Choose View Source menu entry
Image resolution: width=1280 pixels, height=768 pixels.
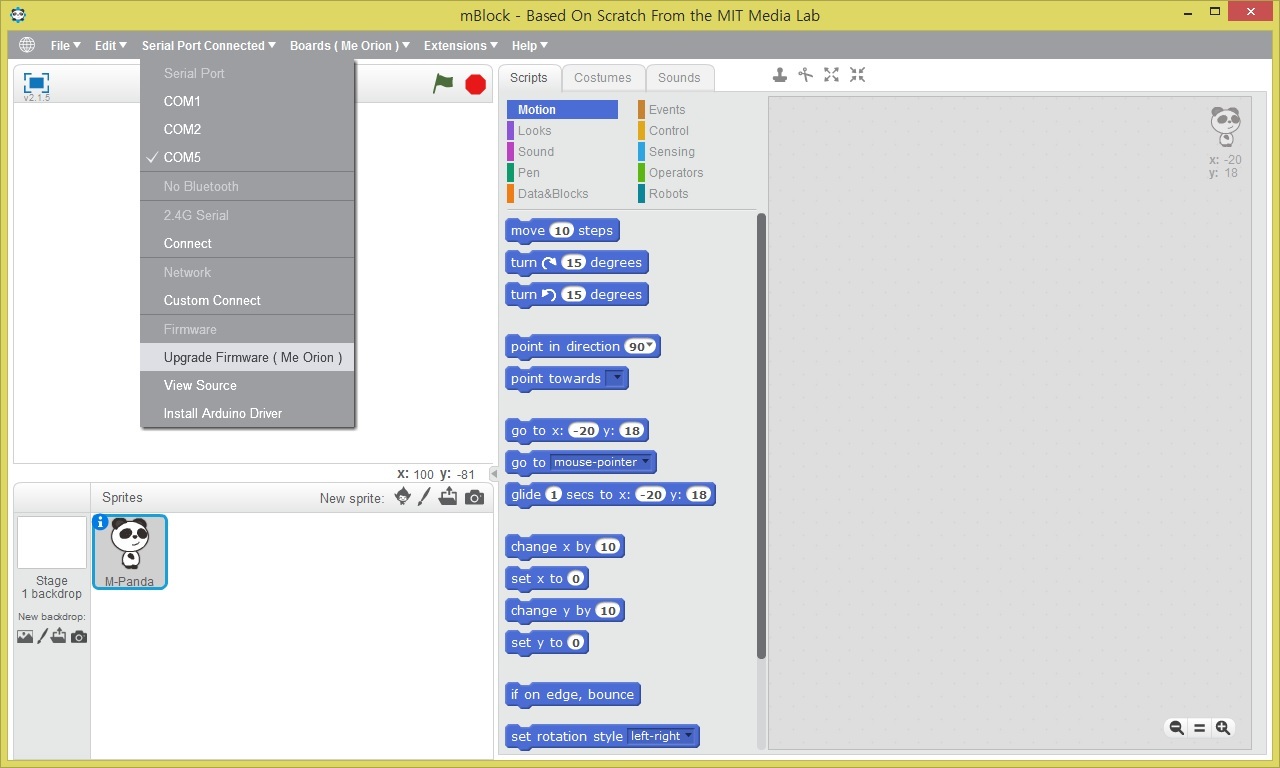pos(248,385)
